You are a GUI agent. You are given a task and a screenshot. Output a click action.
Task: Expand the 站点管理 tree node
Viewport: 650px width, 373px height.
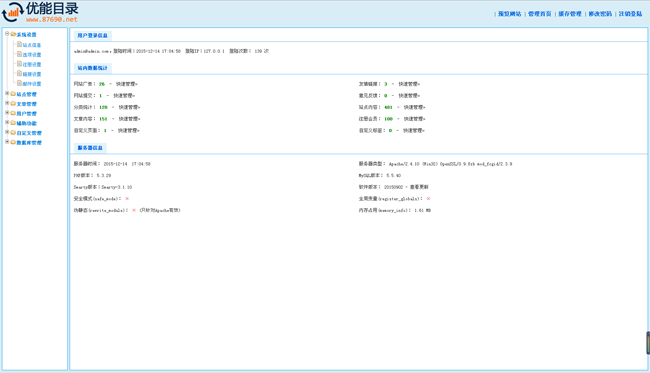[7, 94]
